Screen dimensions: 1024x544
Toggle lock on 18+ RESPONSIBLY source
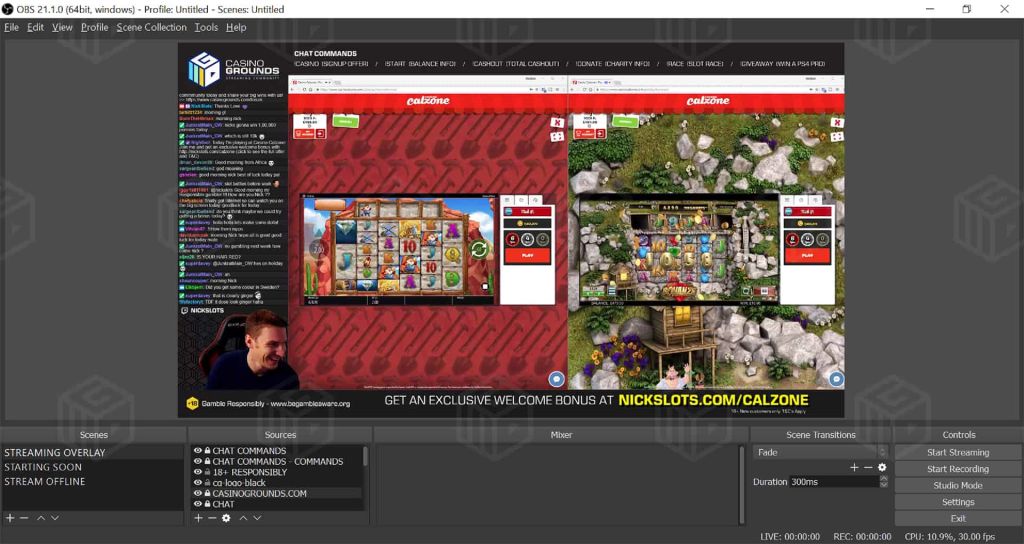click(x=207, y=472)
